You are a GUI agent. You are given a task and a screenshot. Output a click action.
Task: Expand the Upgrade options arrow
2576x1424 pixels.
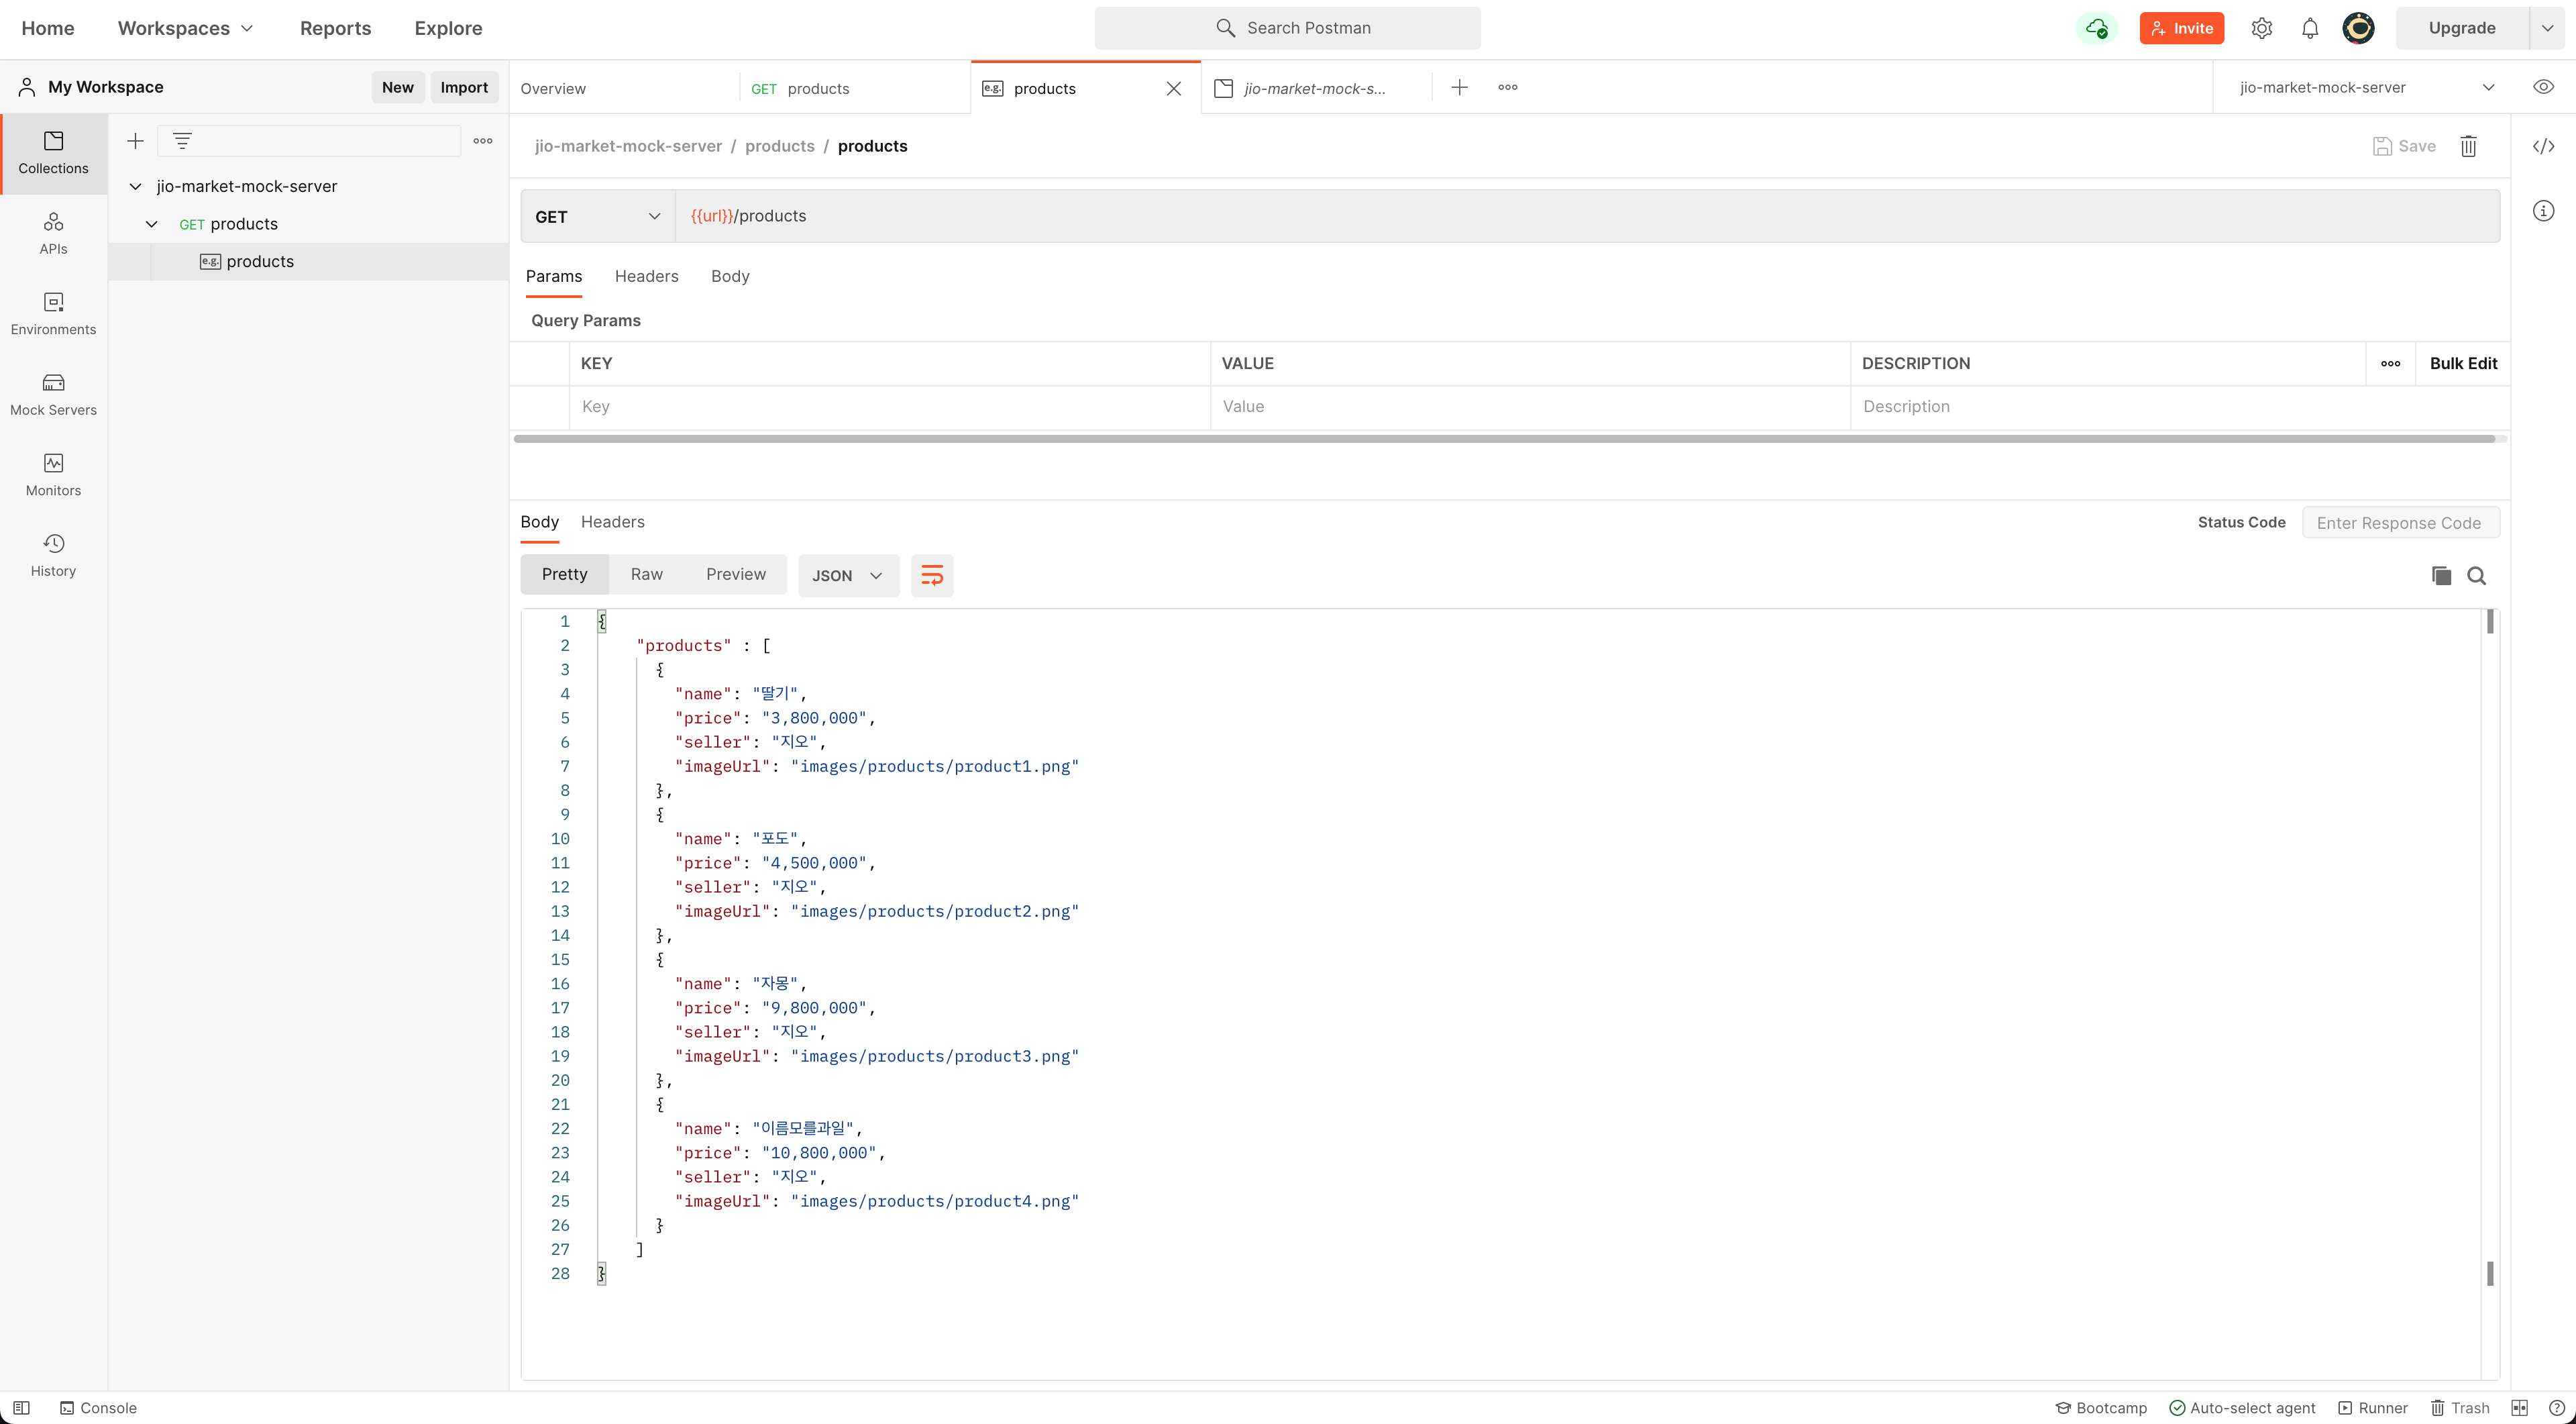click(x=2547, y=28)
